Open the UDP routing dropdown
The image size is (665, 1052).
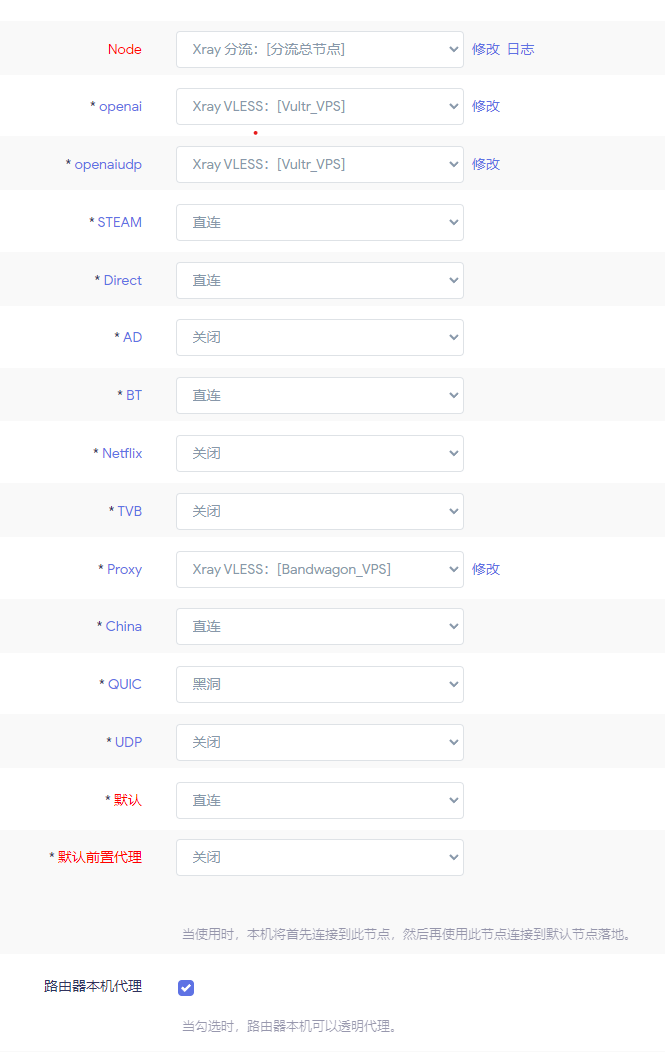319,742
